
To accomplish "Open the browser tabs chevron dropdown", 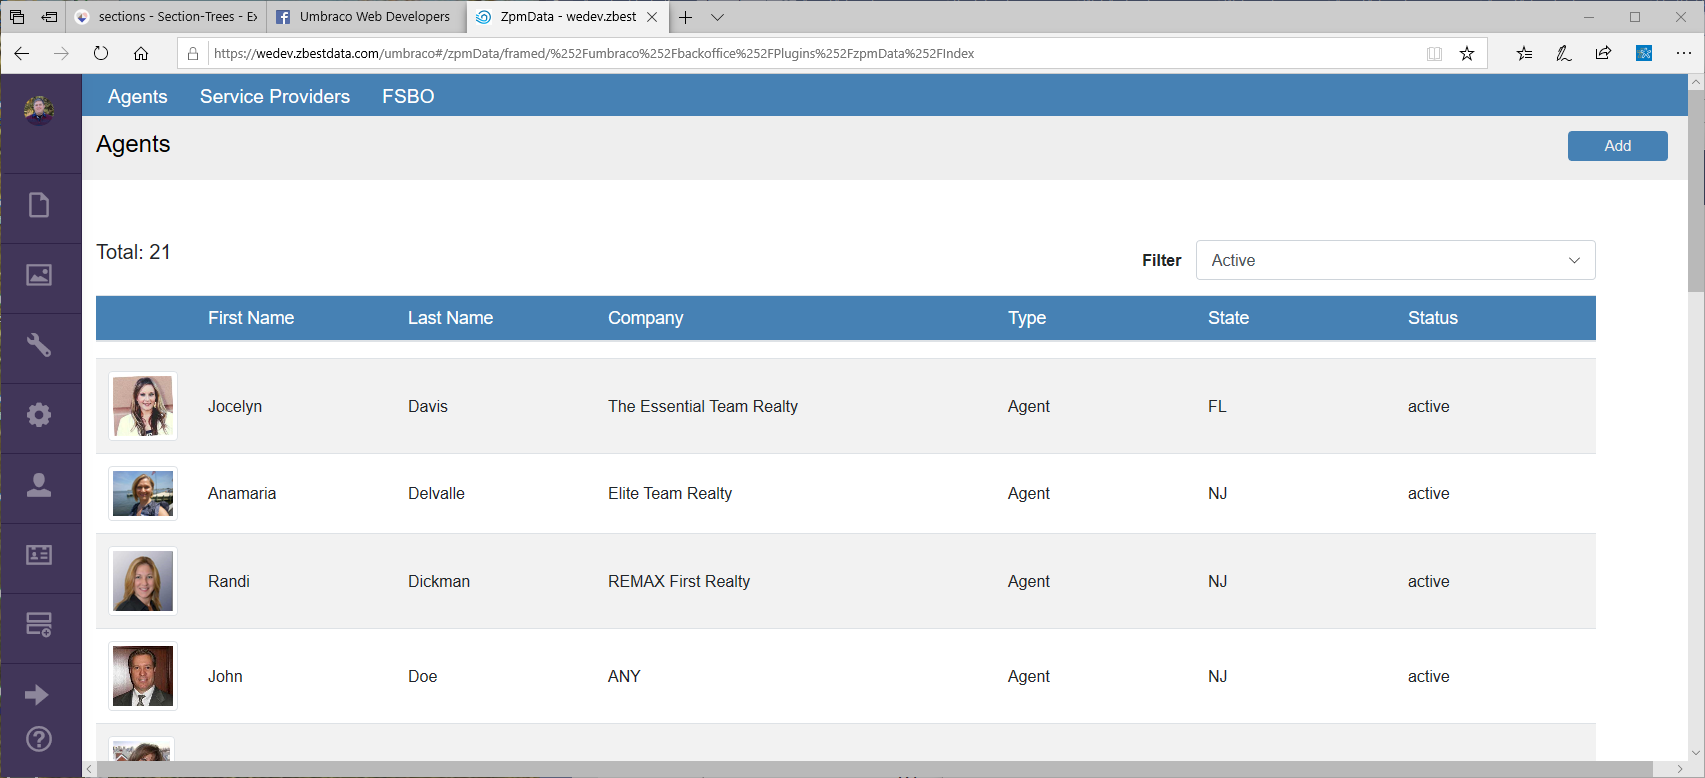I will (x=717, y=17).
